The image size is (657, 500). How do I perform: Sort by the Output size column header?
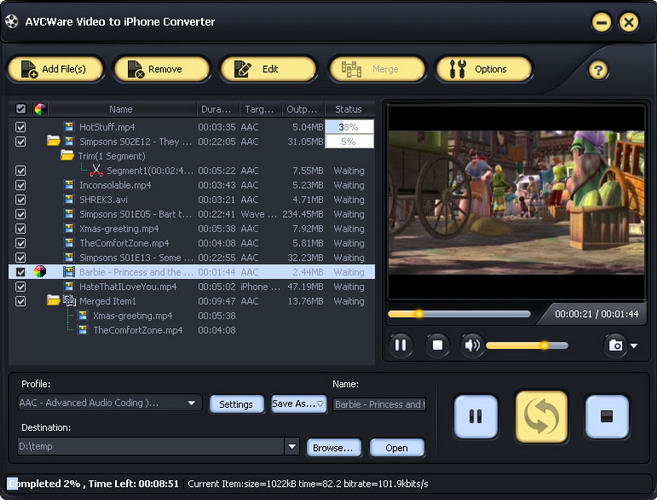pyautogui.click(x=303, y=109)
